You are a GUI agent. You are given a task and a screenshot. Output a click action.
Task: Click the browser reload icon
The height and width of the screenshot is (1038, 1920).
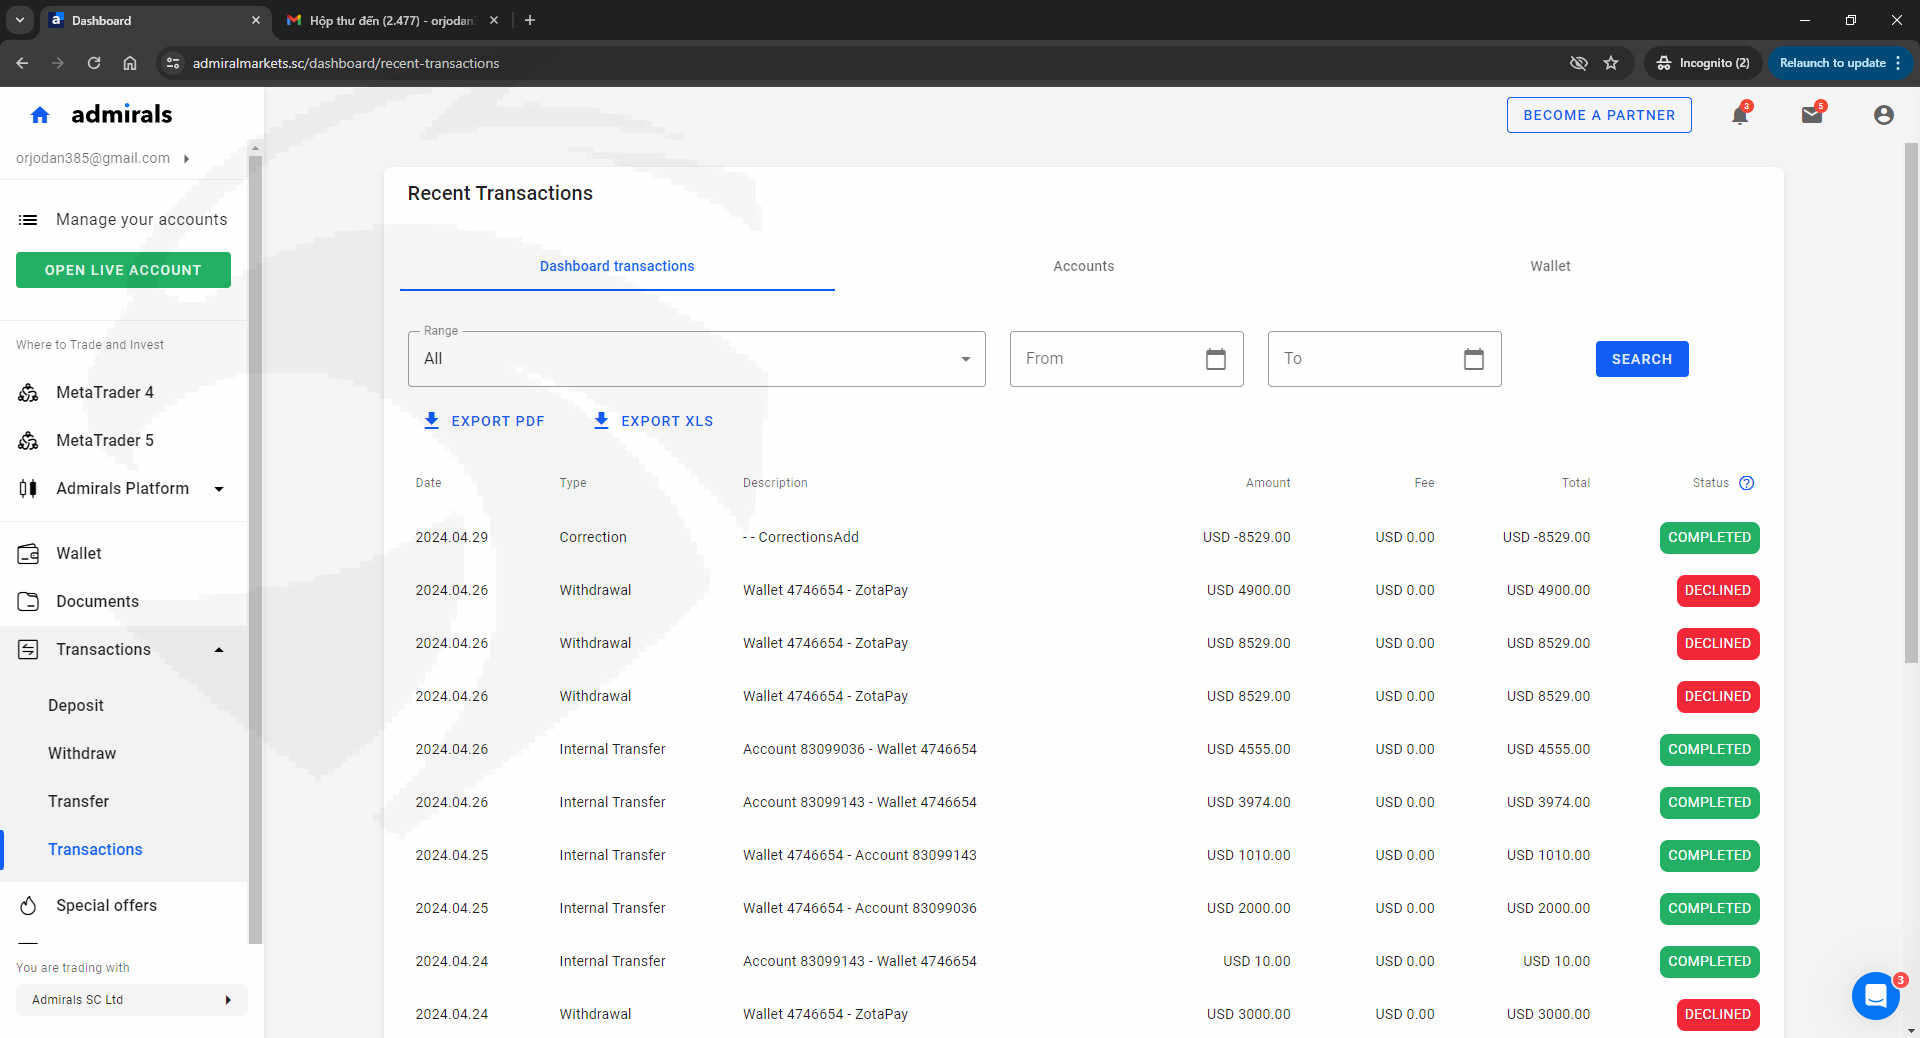pyautogui.click(x=94, y=63)
